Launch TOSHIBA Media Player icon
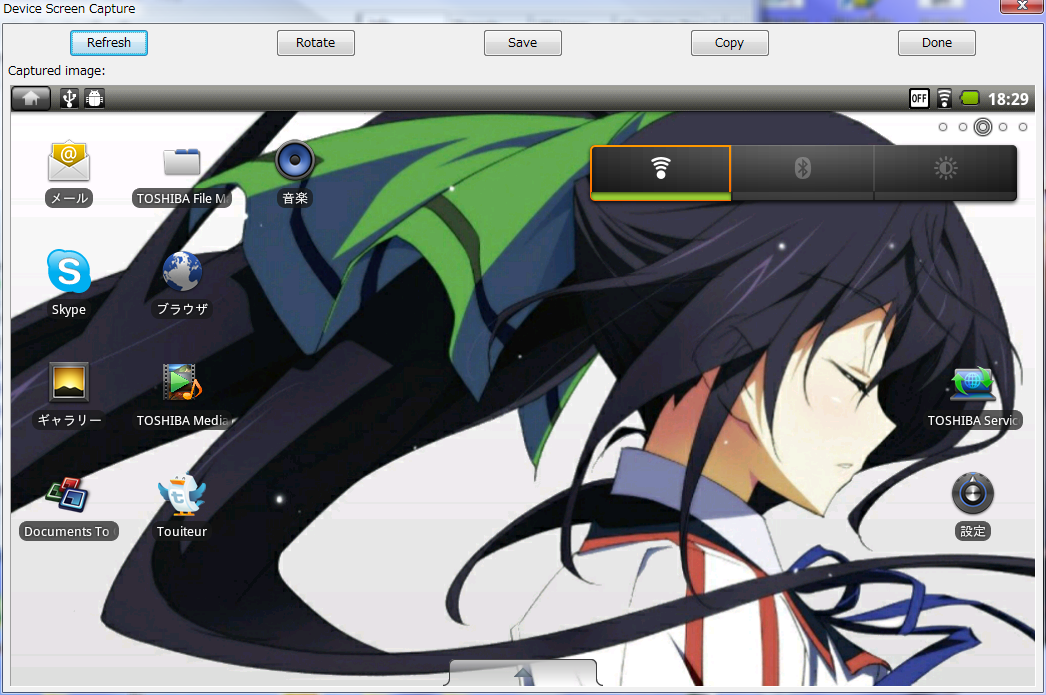The image size is (1046, 695). [182, 382]
